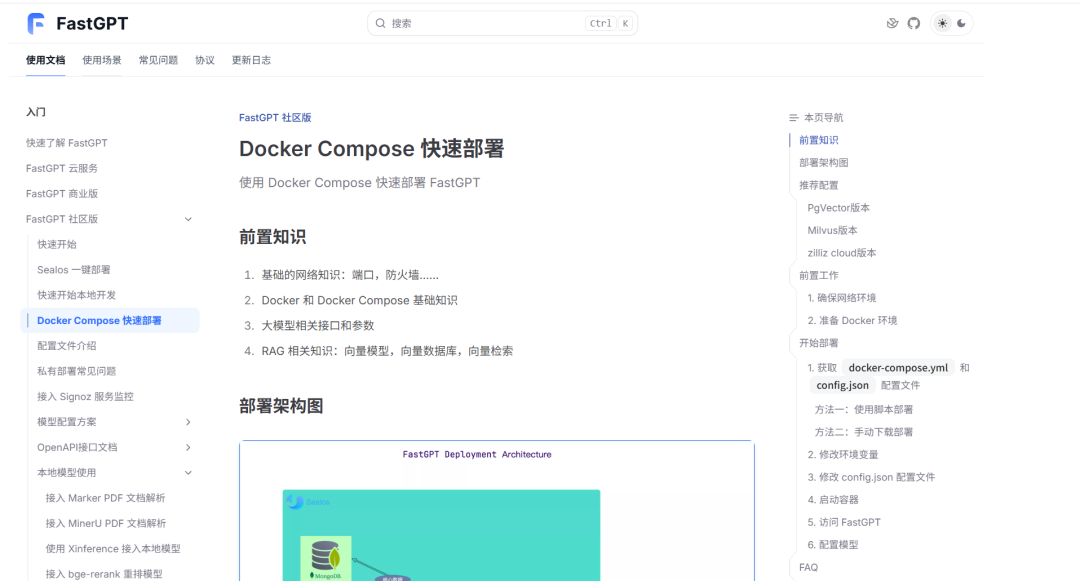This screenshot has width=1080, height=581.
Task: Open FastGPT 商业版 sidebar page
Action: point(62,193)
